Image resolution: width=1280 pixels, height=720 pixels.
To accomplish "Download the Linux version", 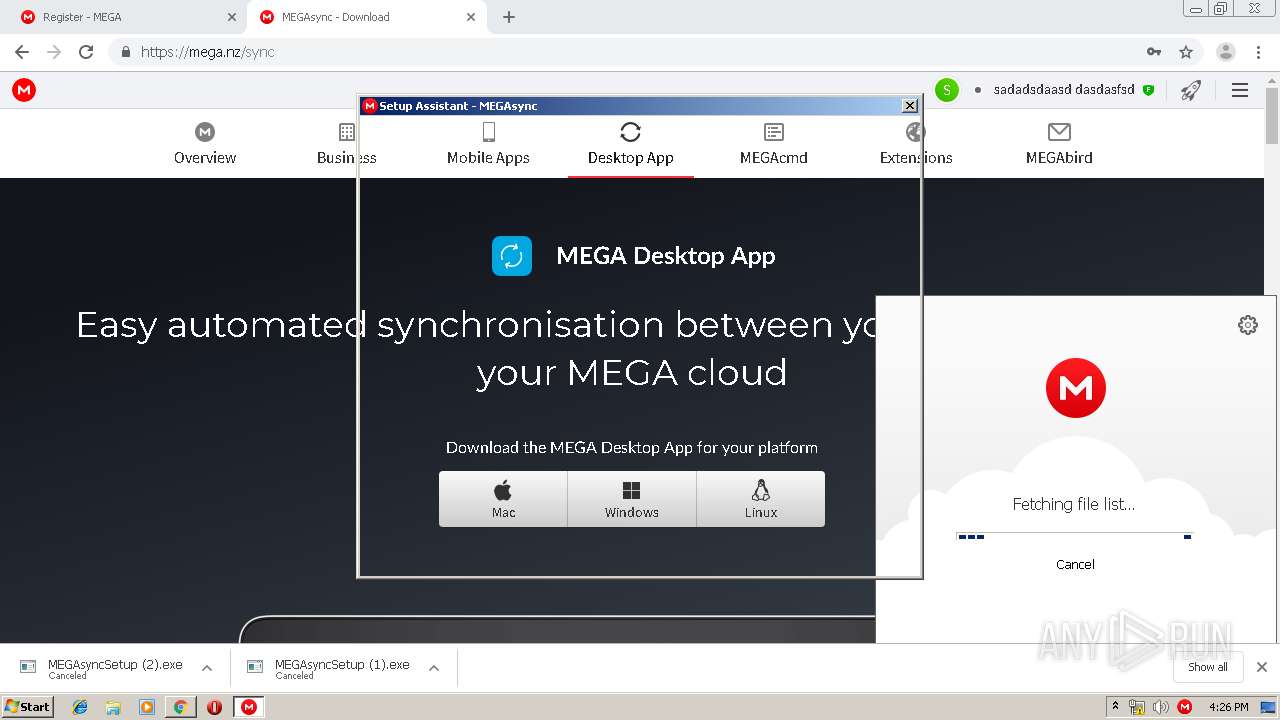I will [x=761, y=499].
